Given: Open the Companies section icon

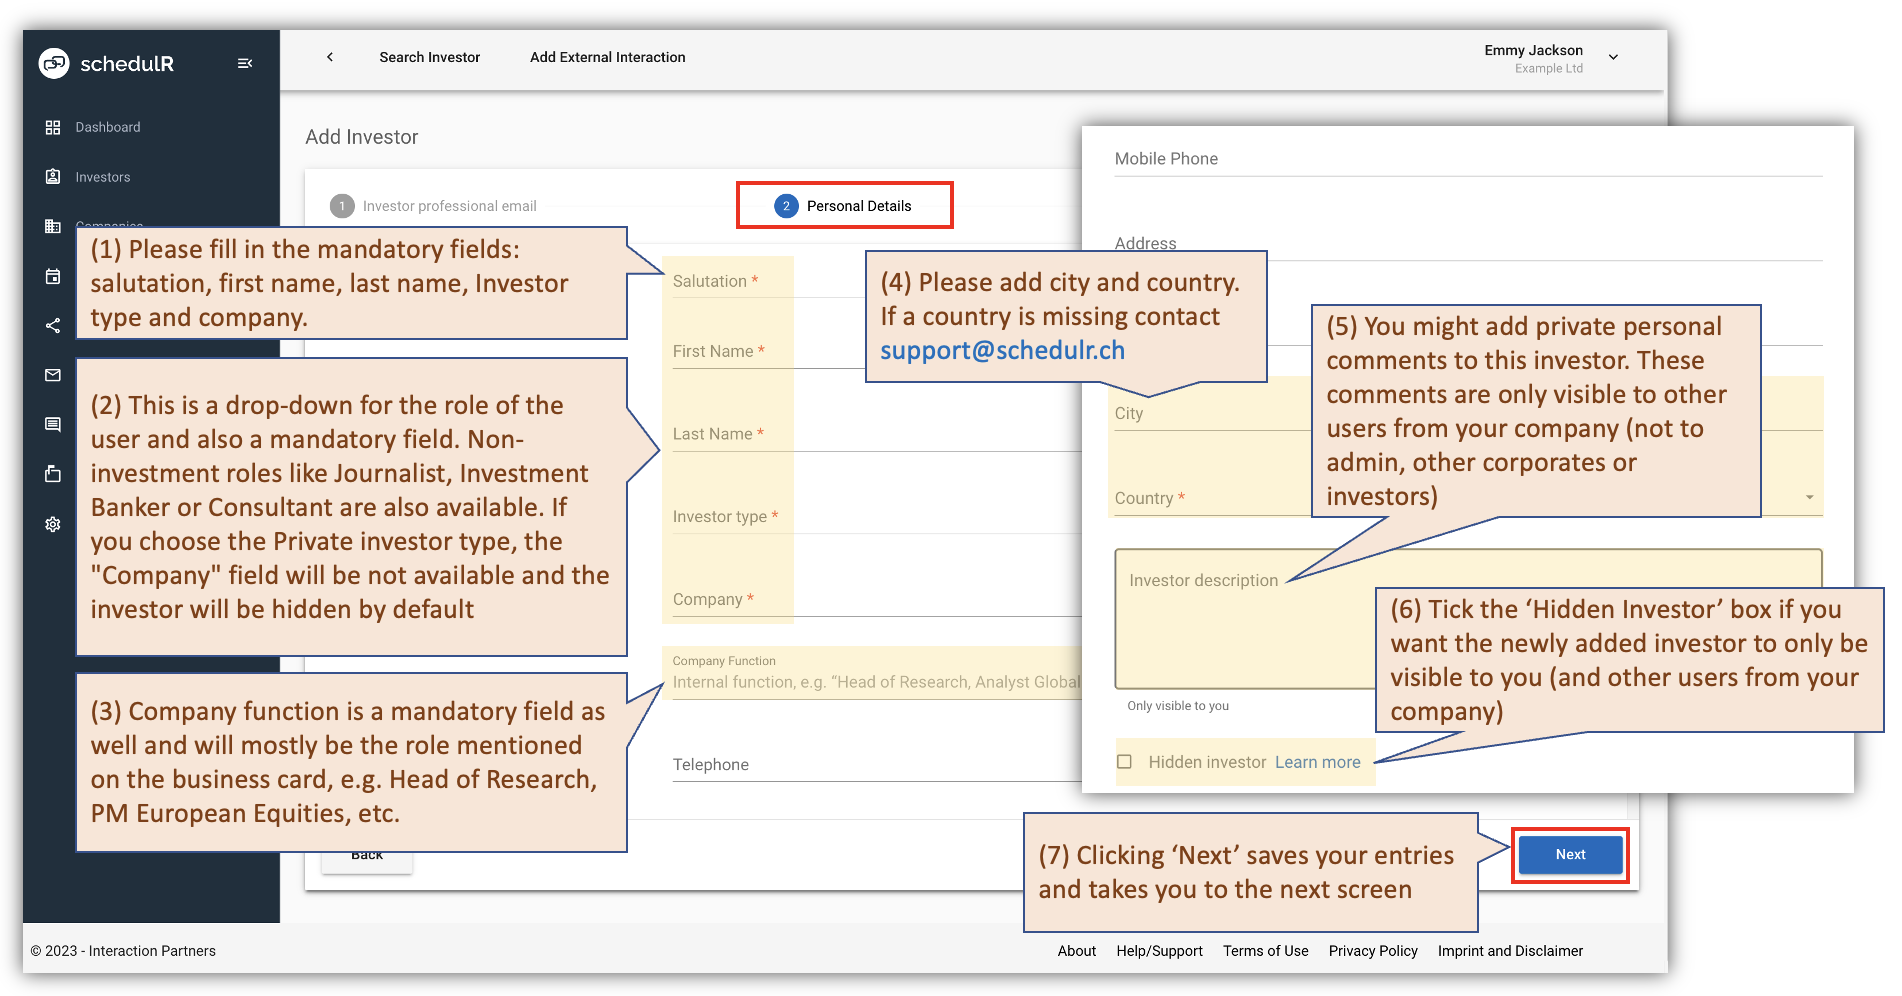Looking at the screenshot, I should click(x=52, y=226).
